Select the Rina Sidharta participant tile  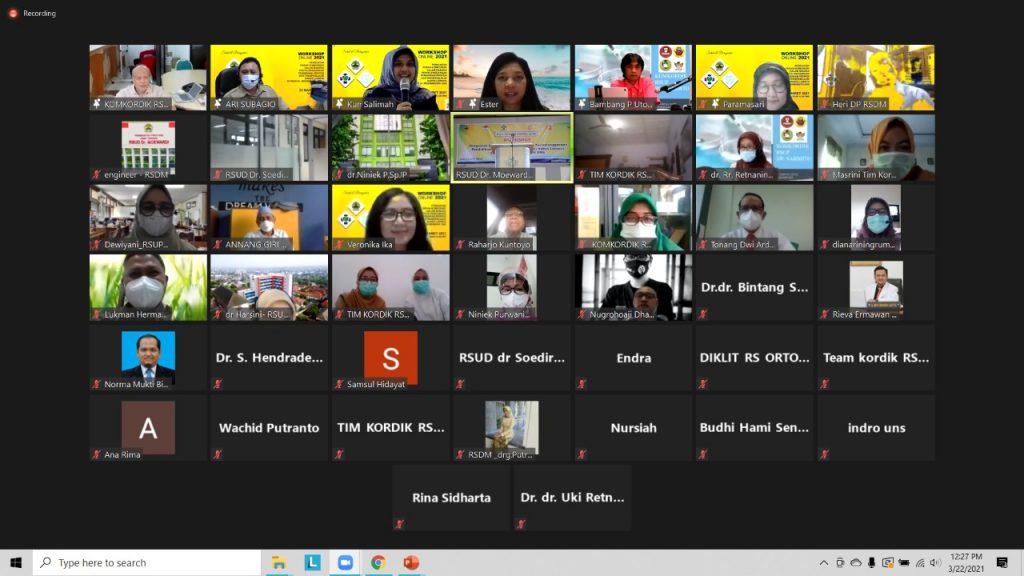(x=451, y=497)
